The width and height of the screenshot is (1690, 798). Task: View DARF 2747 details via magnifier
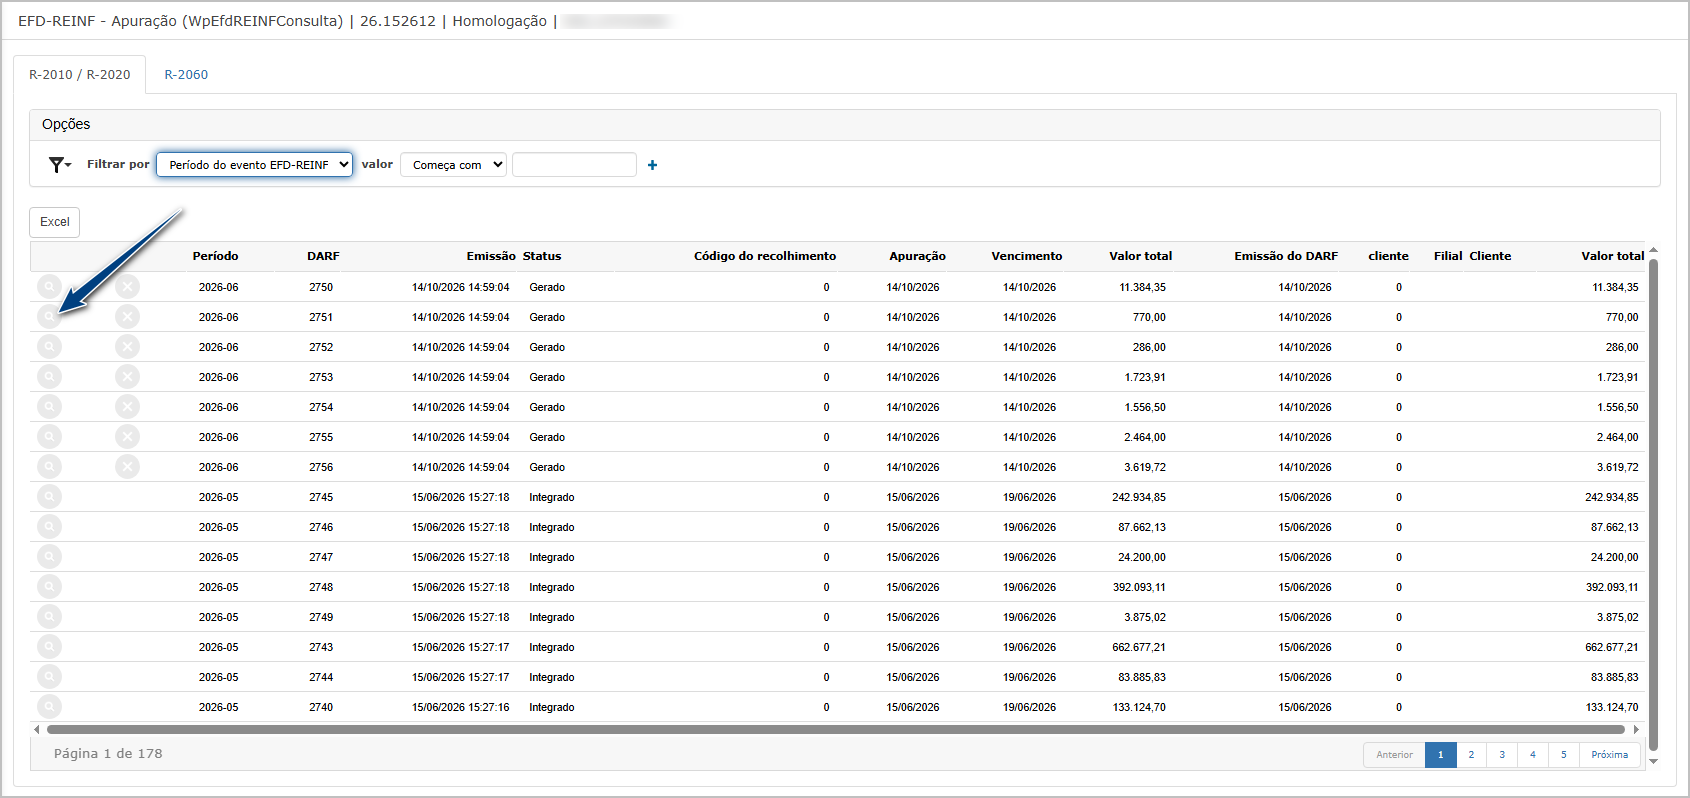49,557
